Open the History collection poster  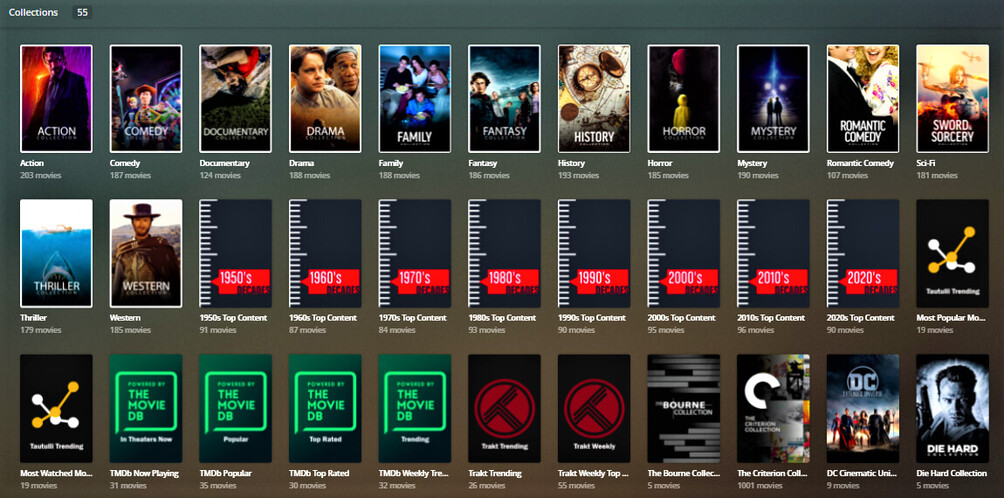(594, 99)
